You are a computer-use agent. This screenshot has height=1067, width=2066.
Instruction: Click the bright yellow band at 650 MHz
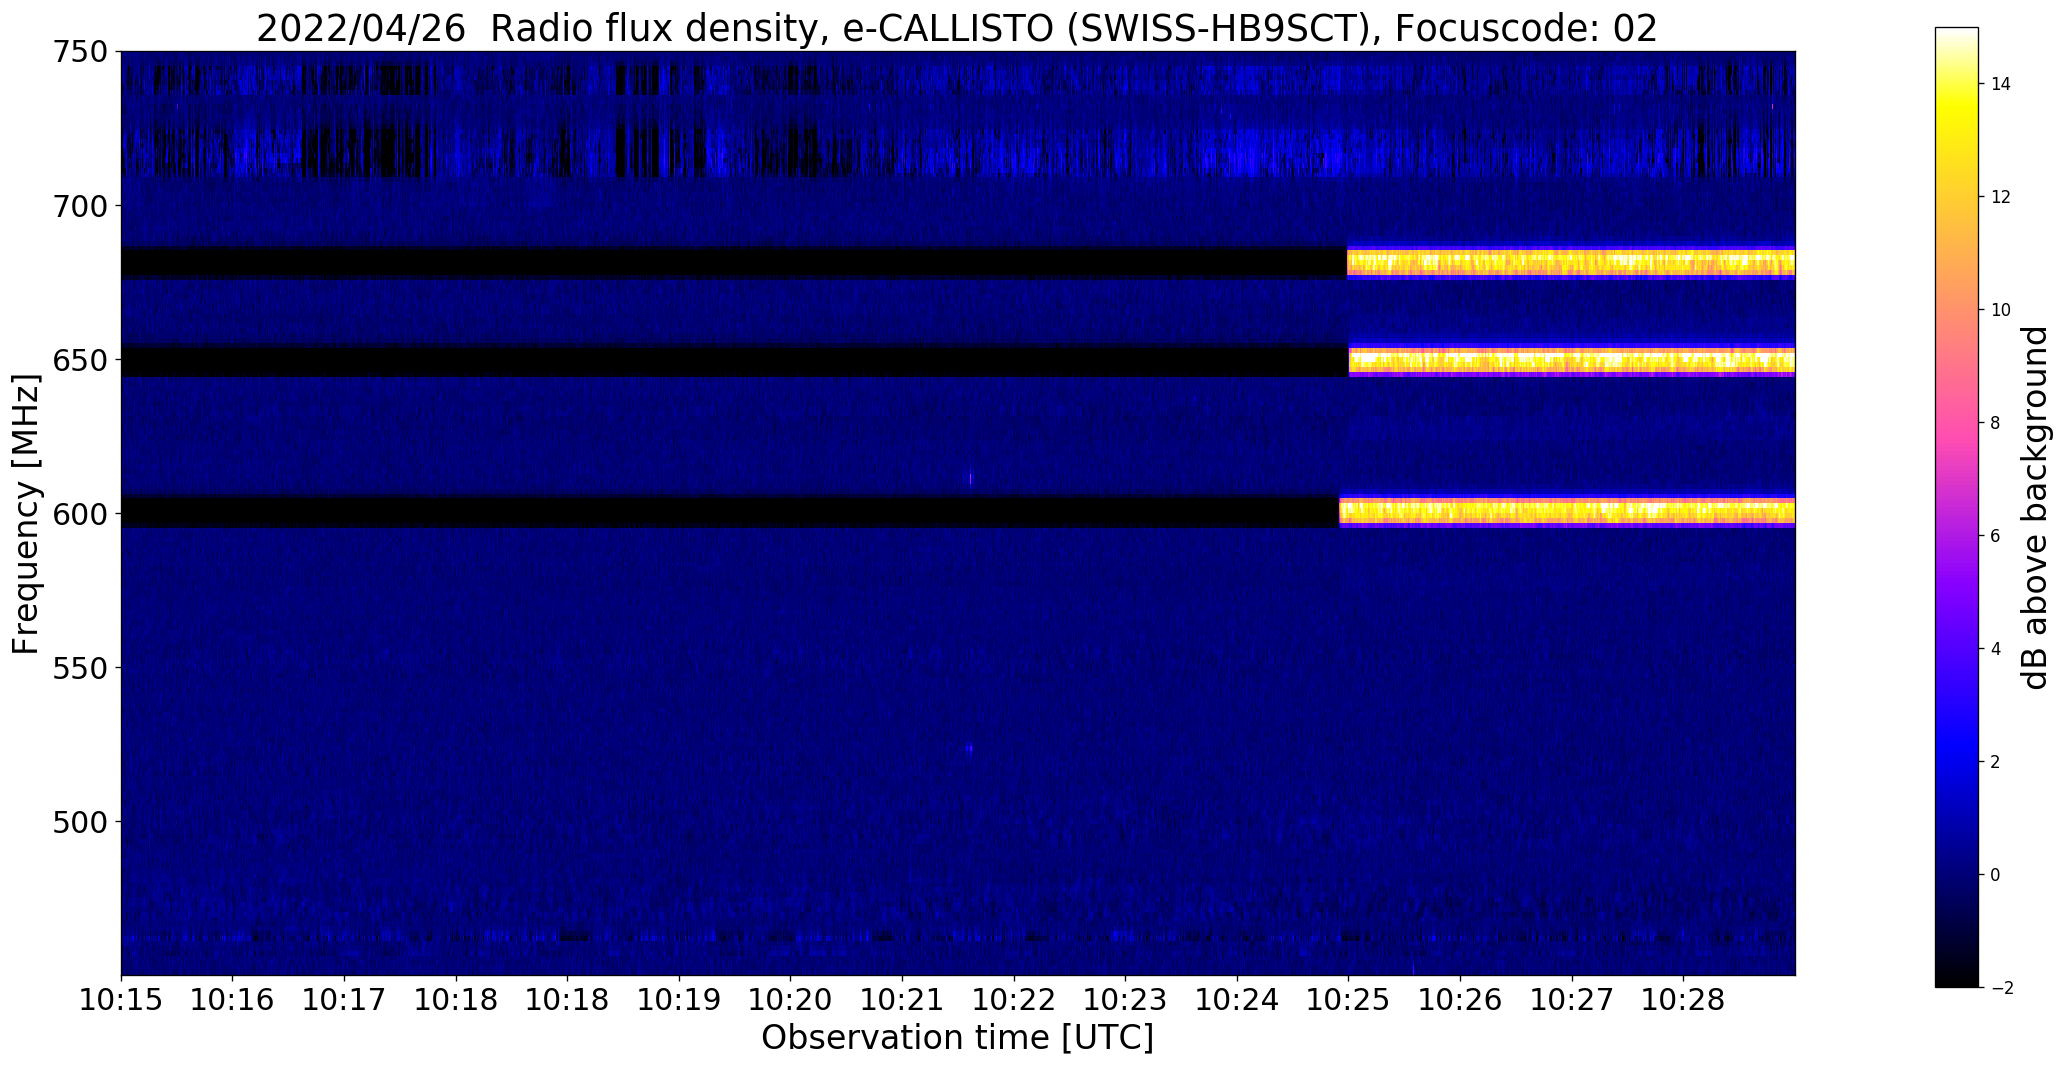(x=1572, y=360)
